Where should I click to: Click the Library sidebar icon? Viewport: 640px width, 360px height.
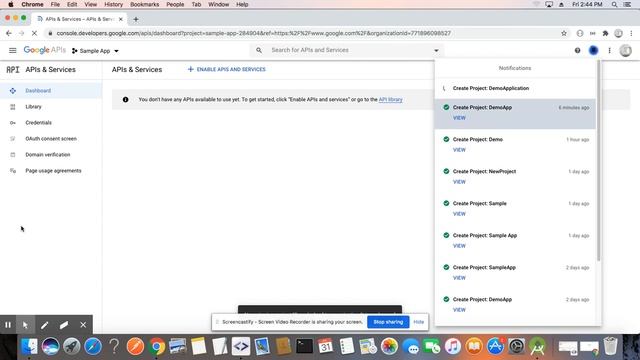[x=13, y=107]
